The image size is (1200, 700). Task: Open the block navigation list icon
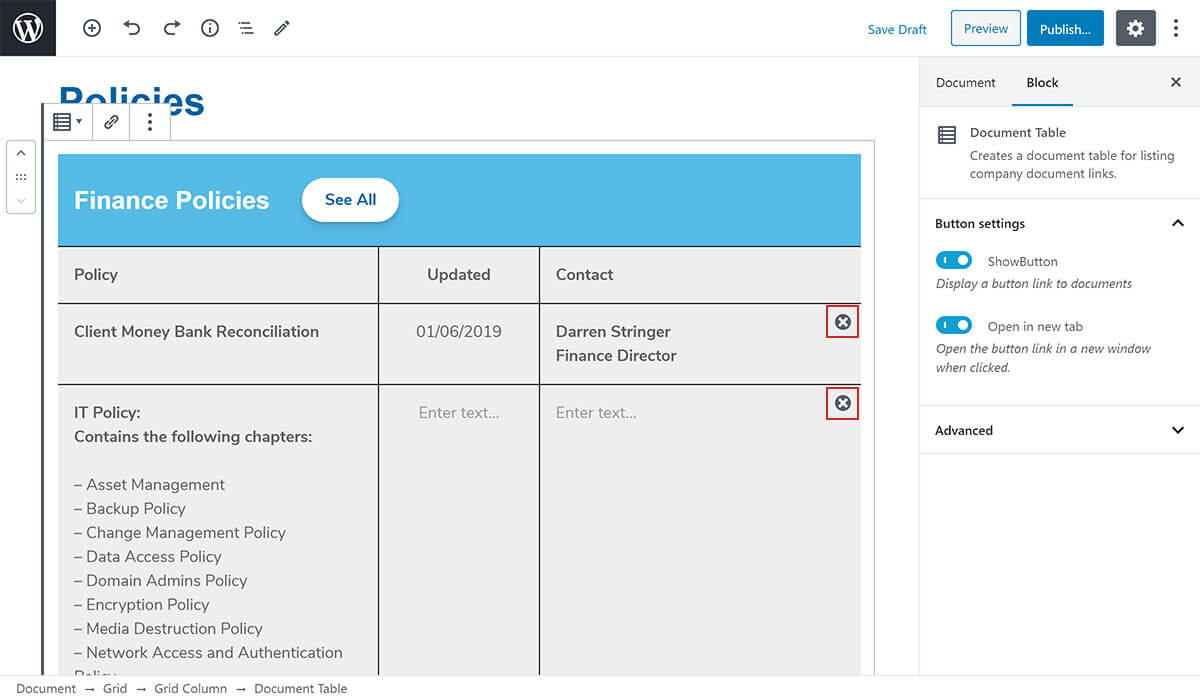tap(246, 29)
